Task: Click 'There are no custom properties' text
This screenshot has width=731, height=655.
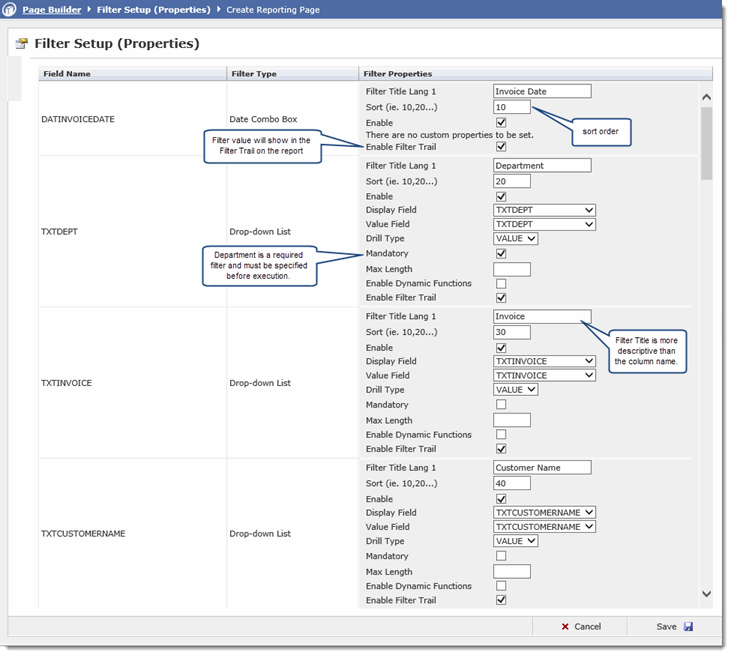Action: 449,135
